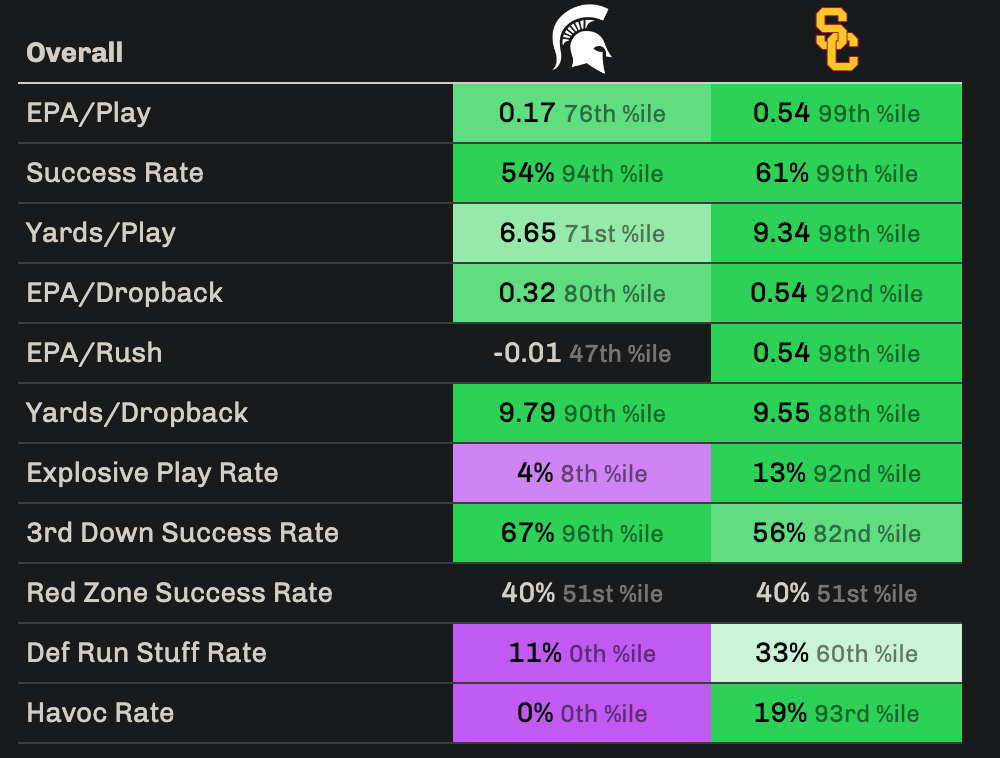Click USC's 19% Havoc Rate cell

pos(836,713)
